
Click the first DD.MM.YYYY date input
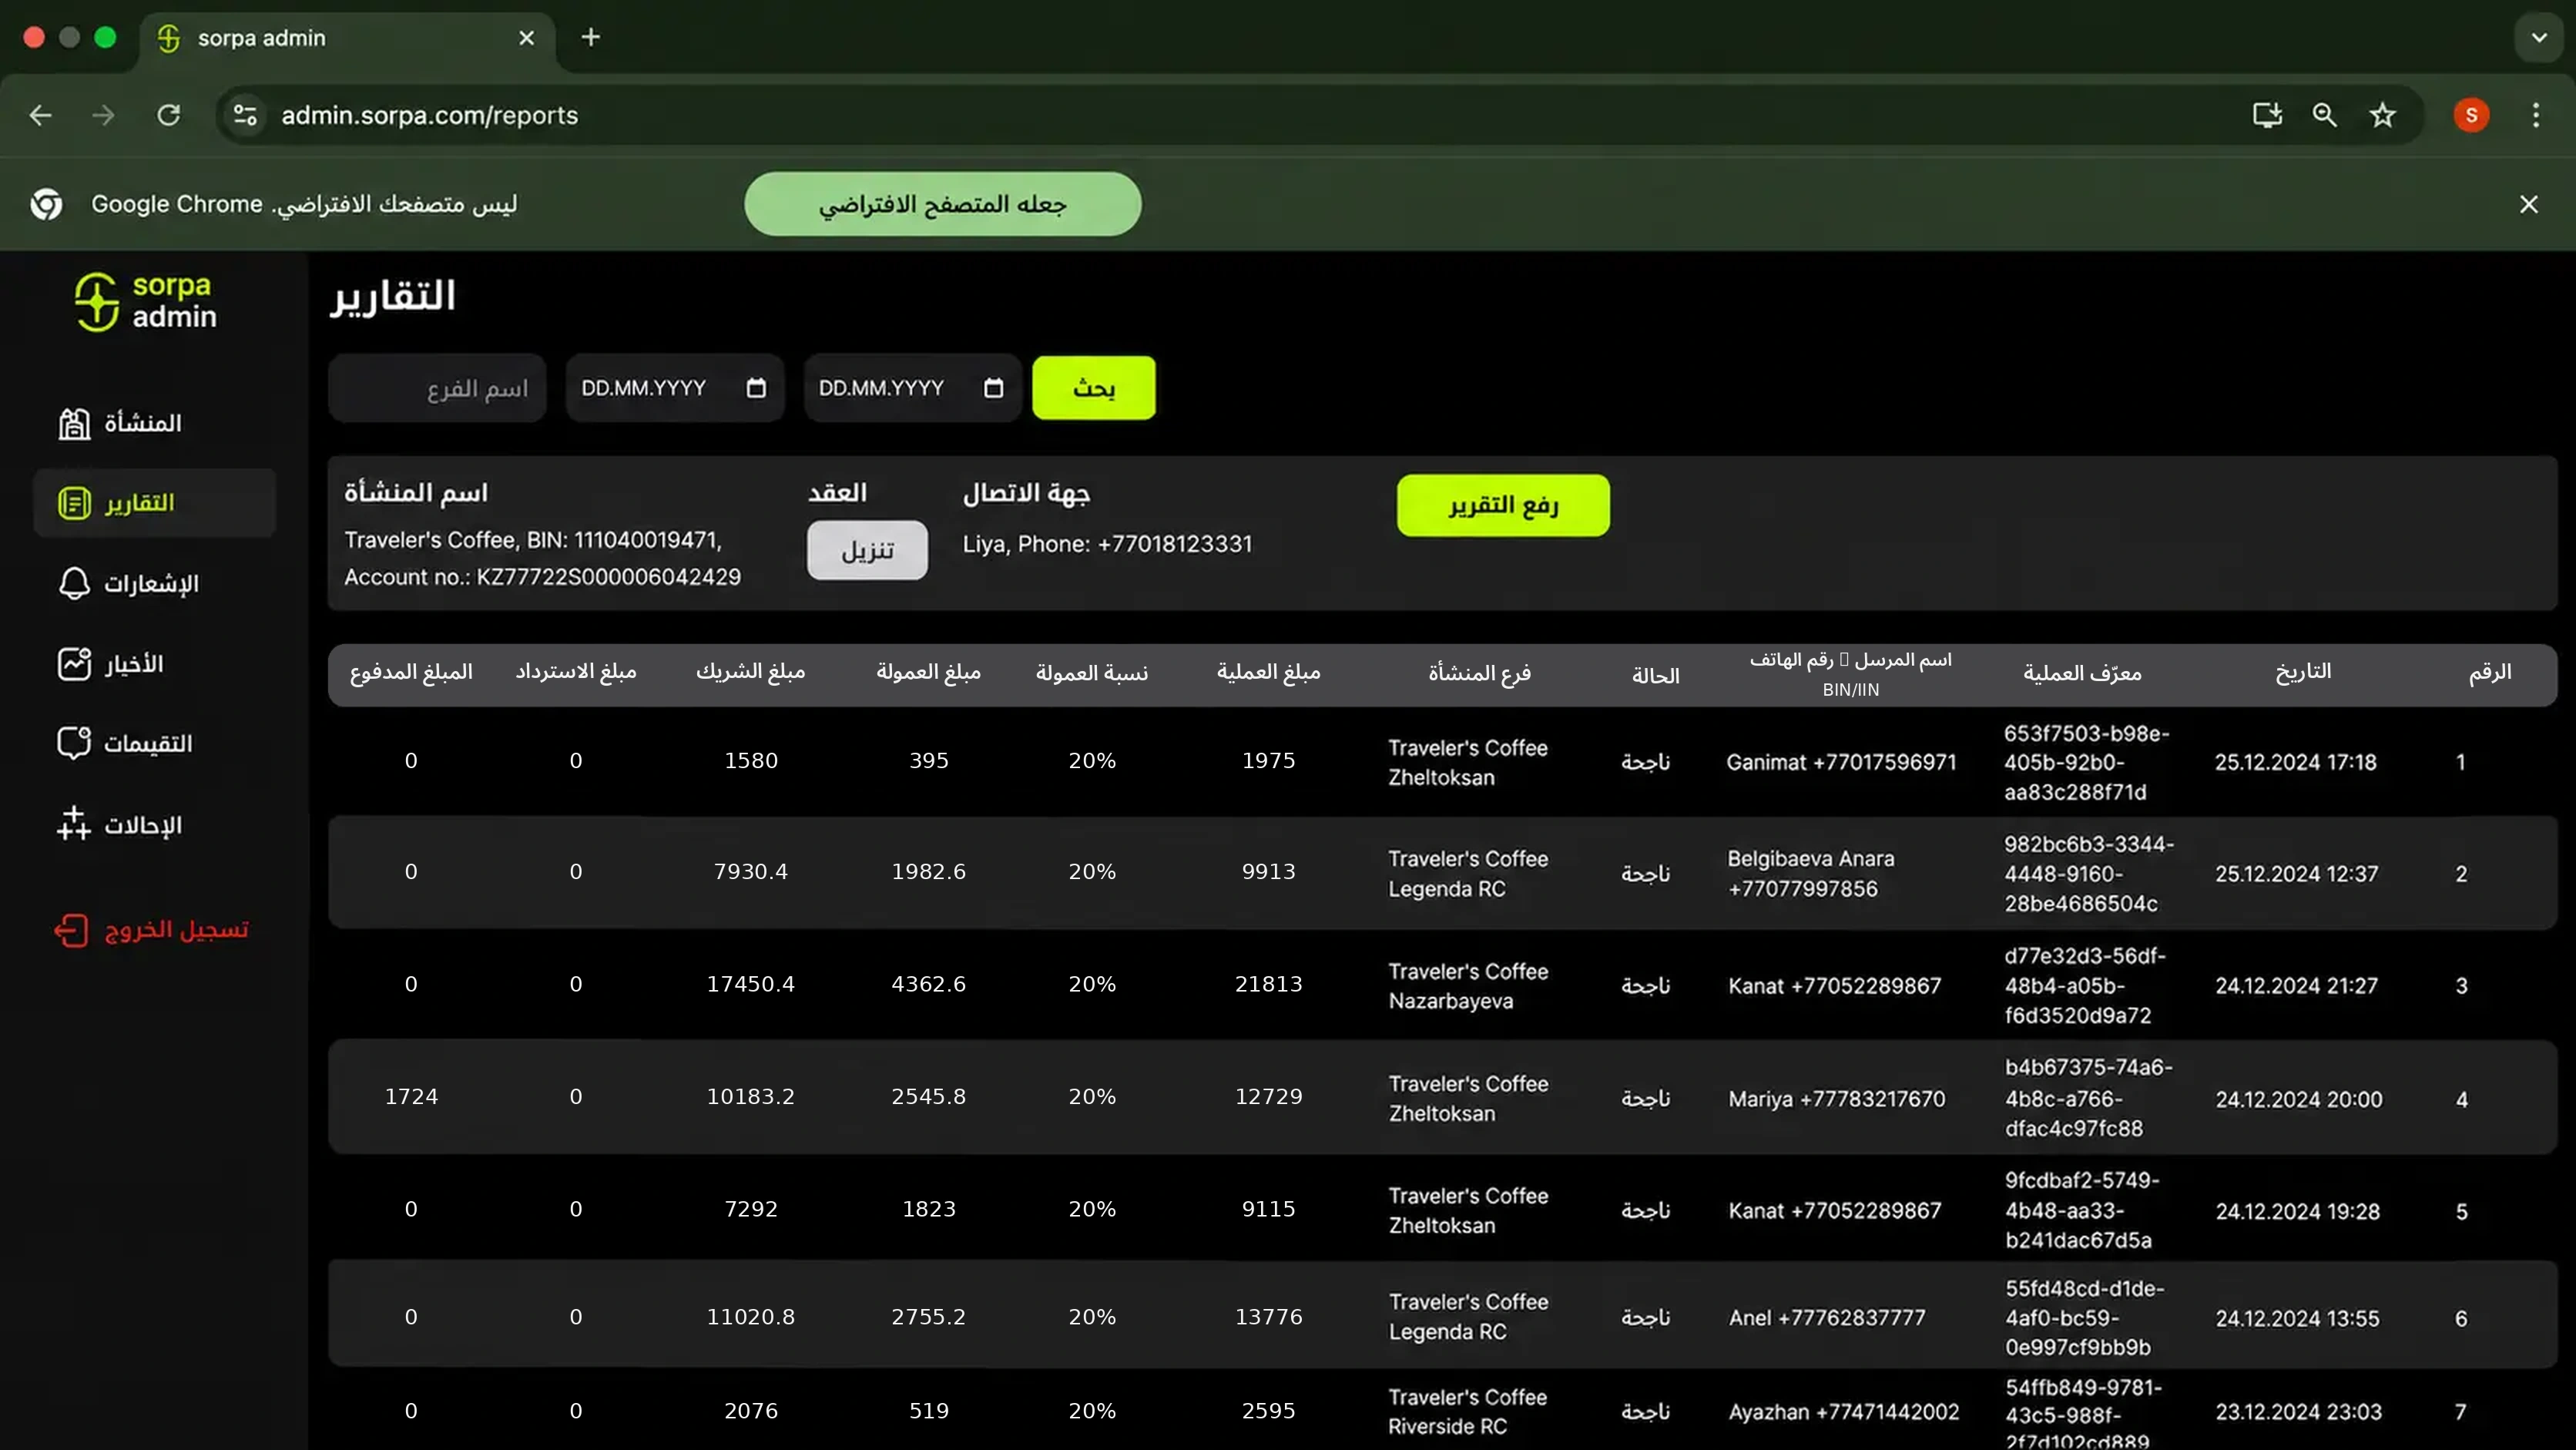coord(675,388)
